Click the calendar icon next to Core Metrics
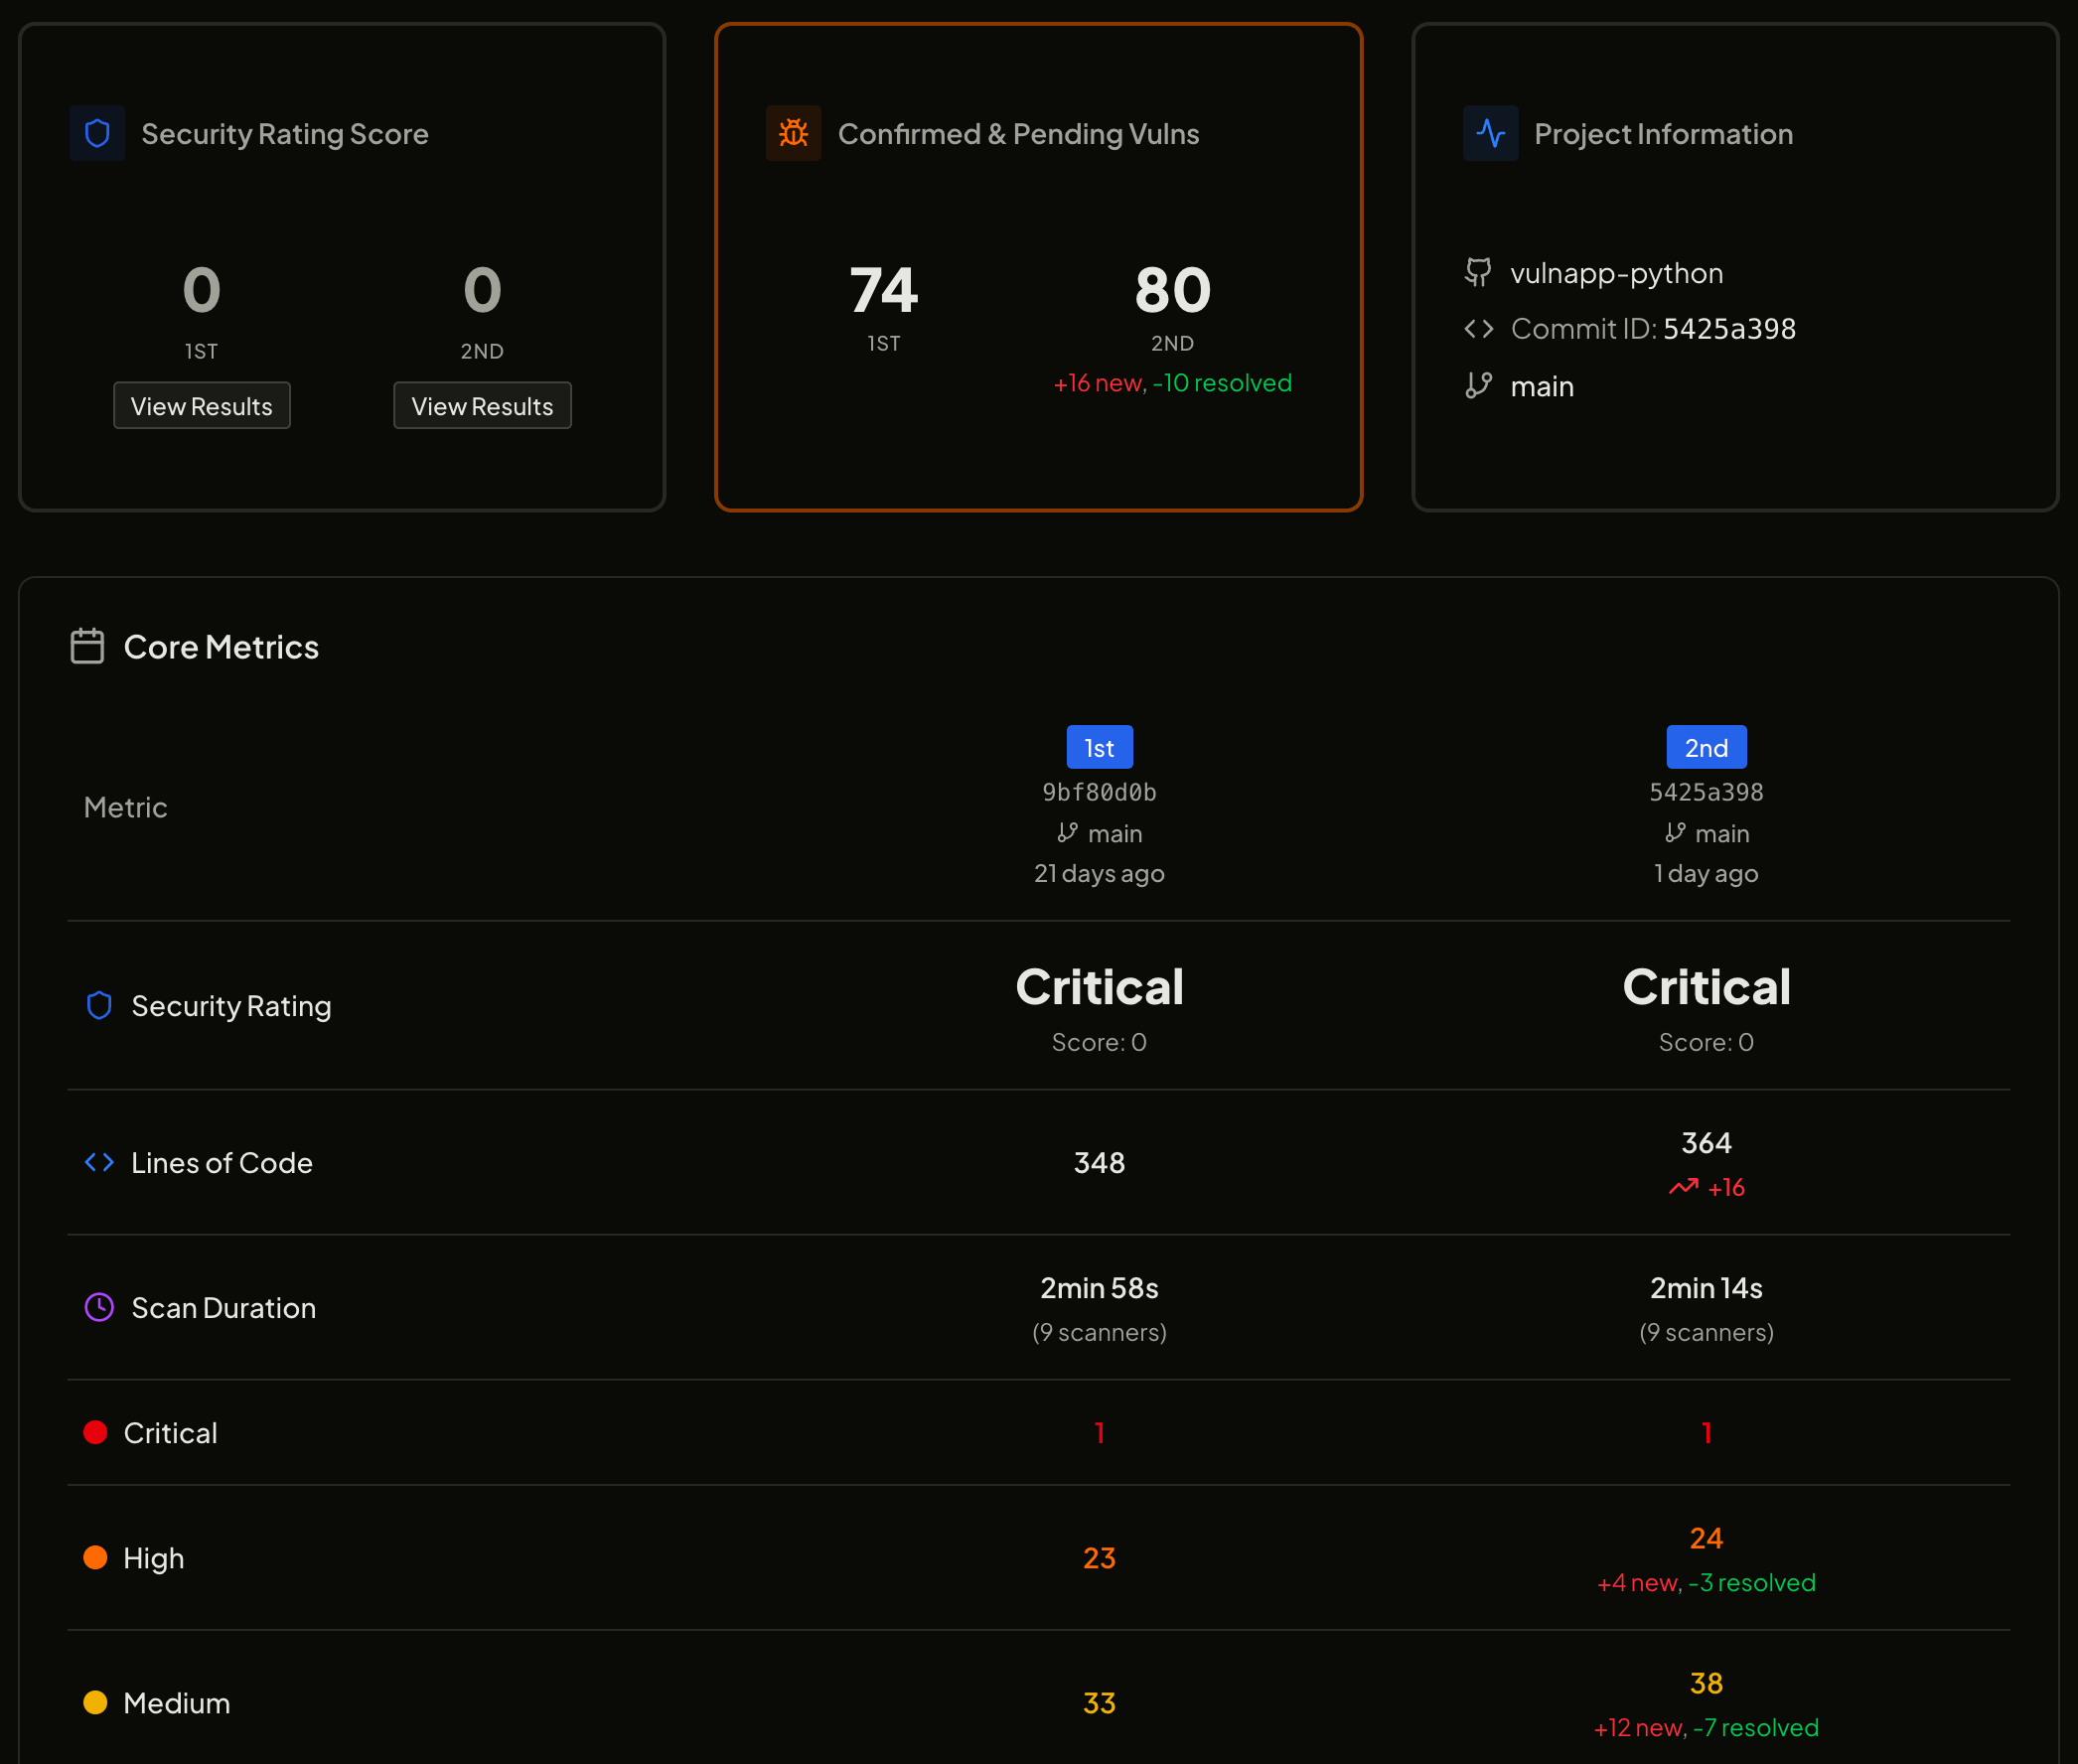 click(87, 646)
